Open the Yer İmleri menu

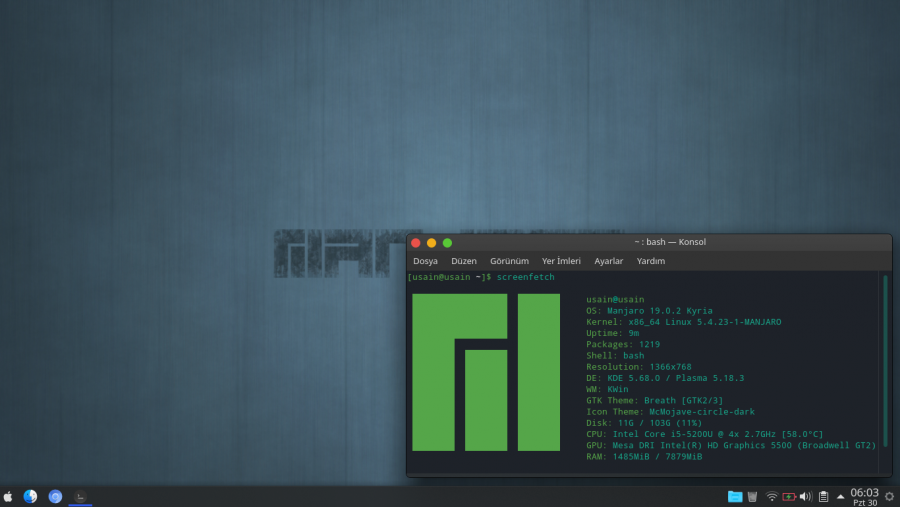pyautogui.click(x=561, y=261)
